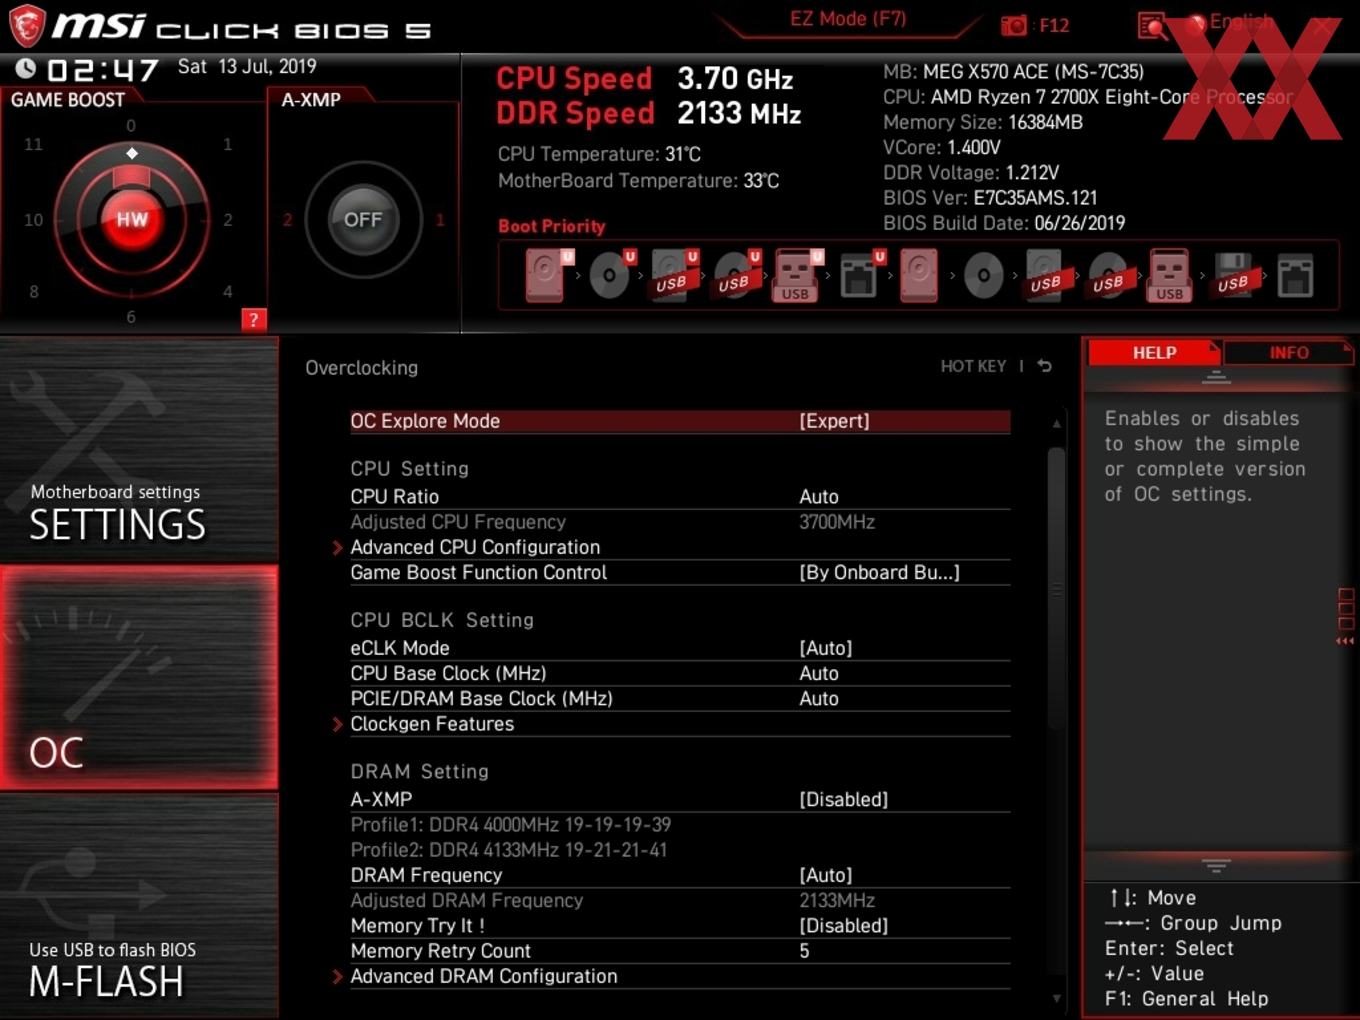Change OC Explore Mode Expert setting
This screenshot has height=1020, width=1360.
(680, 421)
